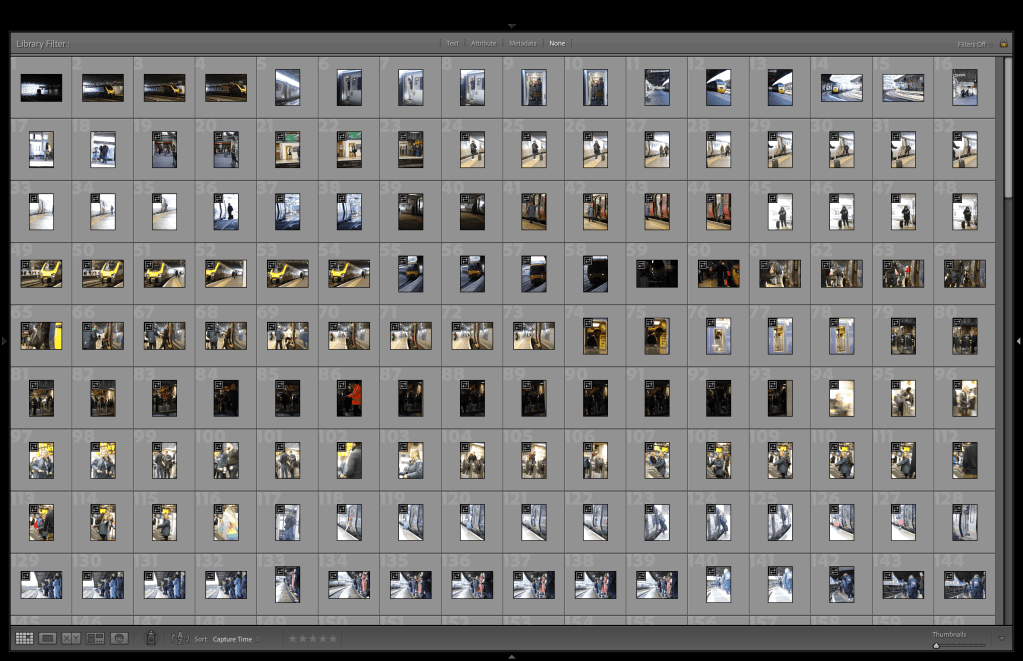The width and height of the screenshot is (1023, 661).
Task: Open the Filters Off preset dropdown
Action: tap(972, 44)
